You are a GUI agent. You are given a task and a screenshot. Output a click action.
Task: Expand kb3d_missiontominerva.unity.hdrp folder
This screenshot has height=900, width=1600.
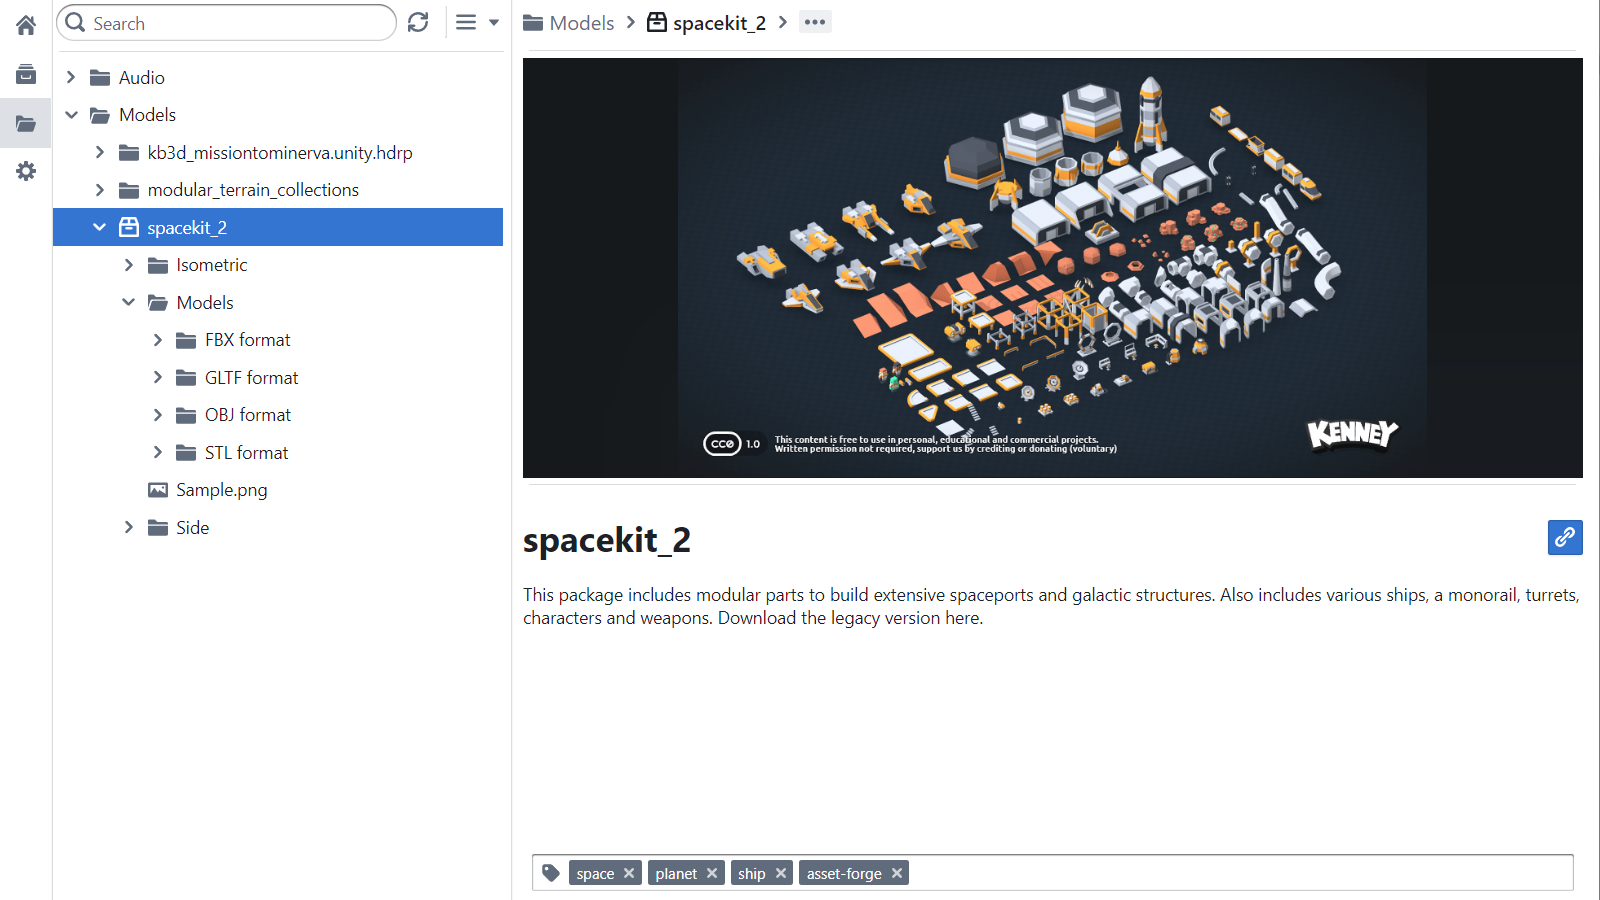(99, 152)
